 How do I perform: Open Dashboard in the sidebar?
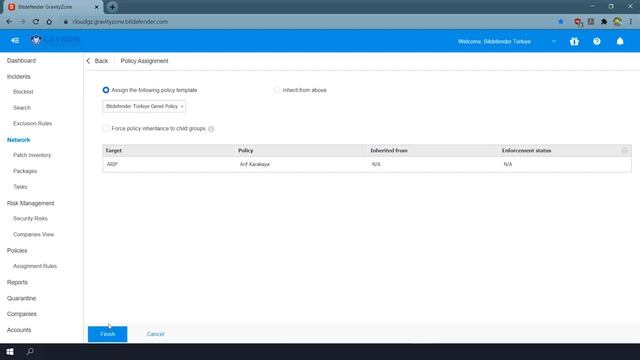(21, 61)
